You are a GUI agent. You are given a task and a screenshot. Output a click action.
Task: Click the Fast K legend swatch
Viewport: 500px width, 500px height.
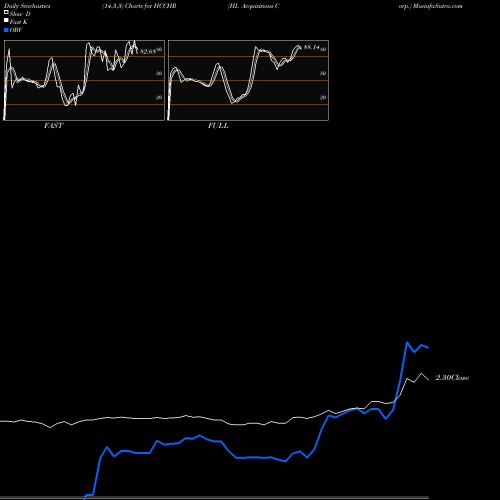(x=6, y=20)
